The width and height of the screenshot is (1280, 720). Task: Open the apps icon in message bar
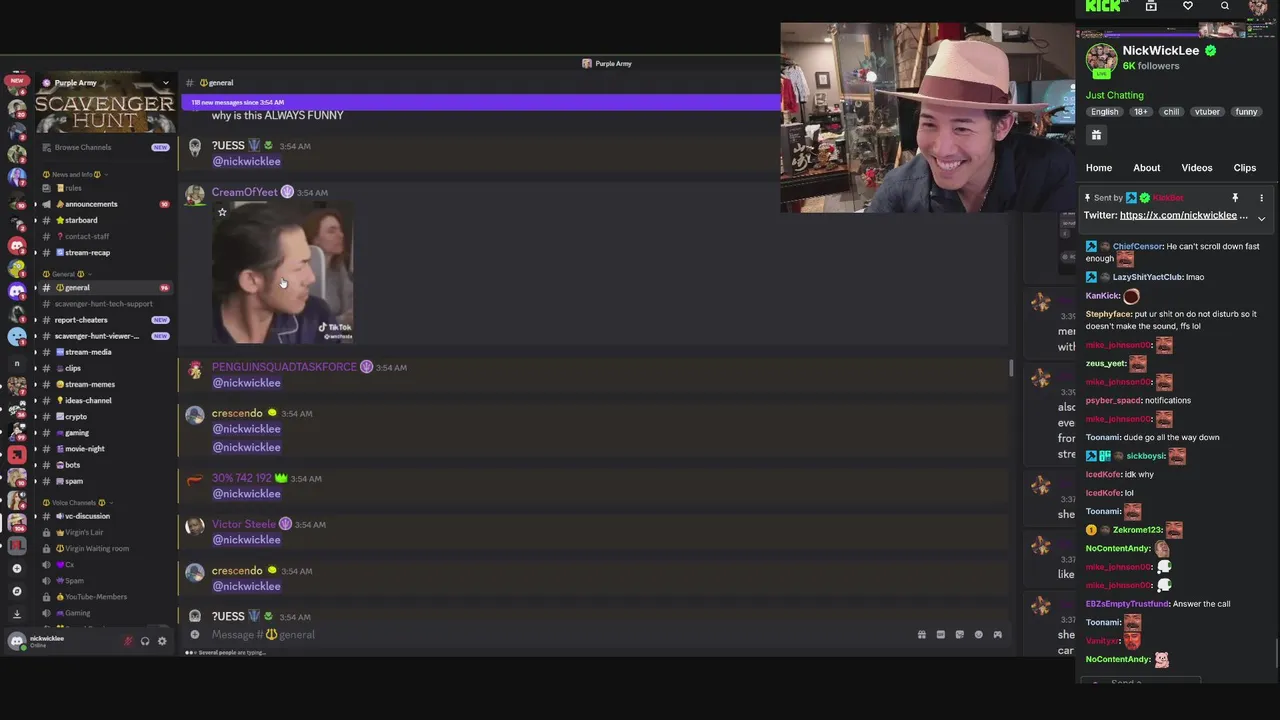coord(997,635)
